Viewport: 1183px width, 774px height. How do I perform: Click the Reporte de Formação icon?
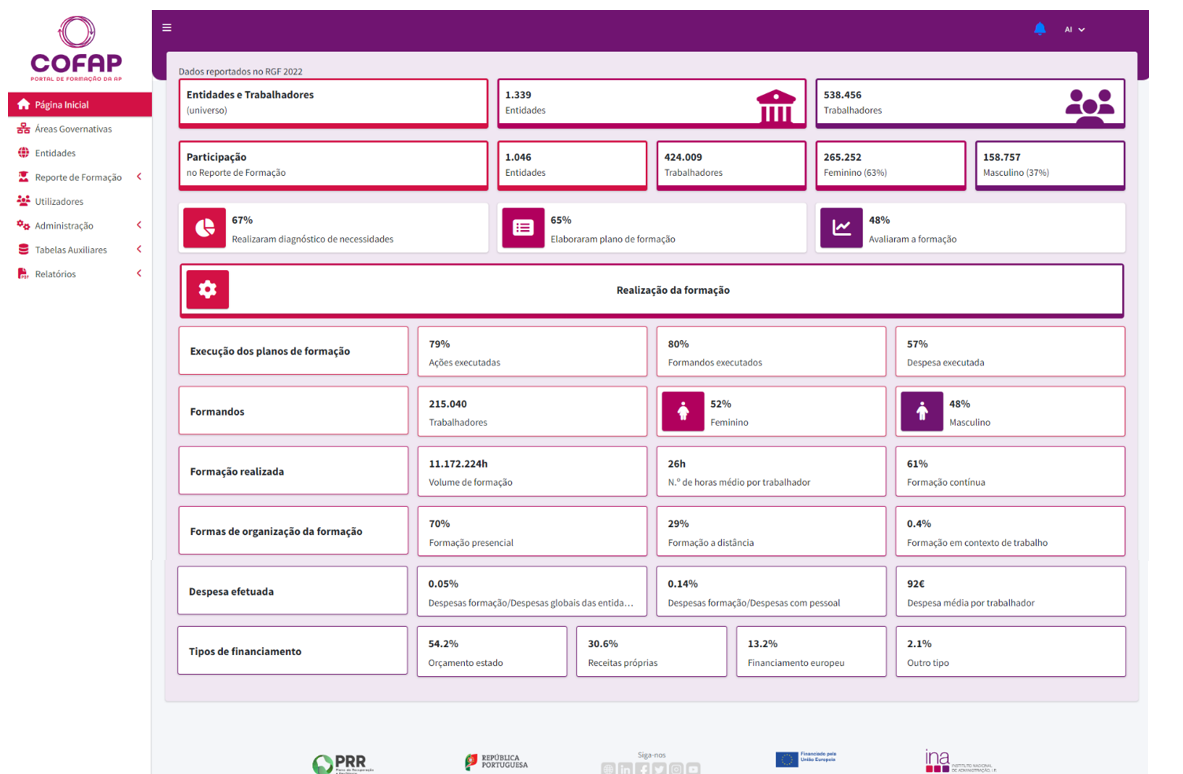[23, 177]
